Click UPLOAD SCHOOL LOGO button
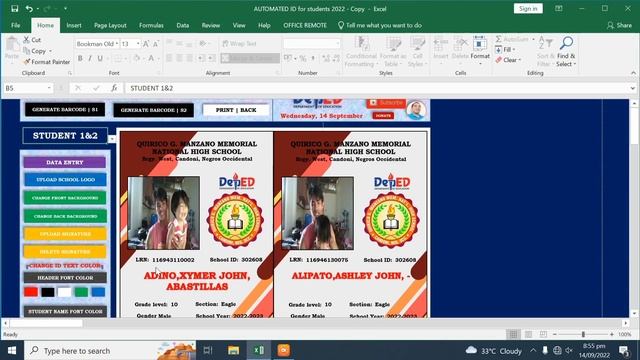Screen dimensions: 640x360 pos(65,180)
